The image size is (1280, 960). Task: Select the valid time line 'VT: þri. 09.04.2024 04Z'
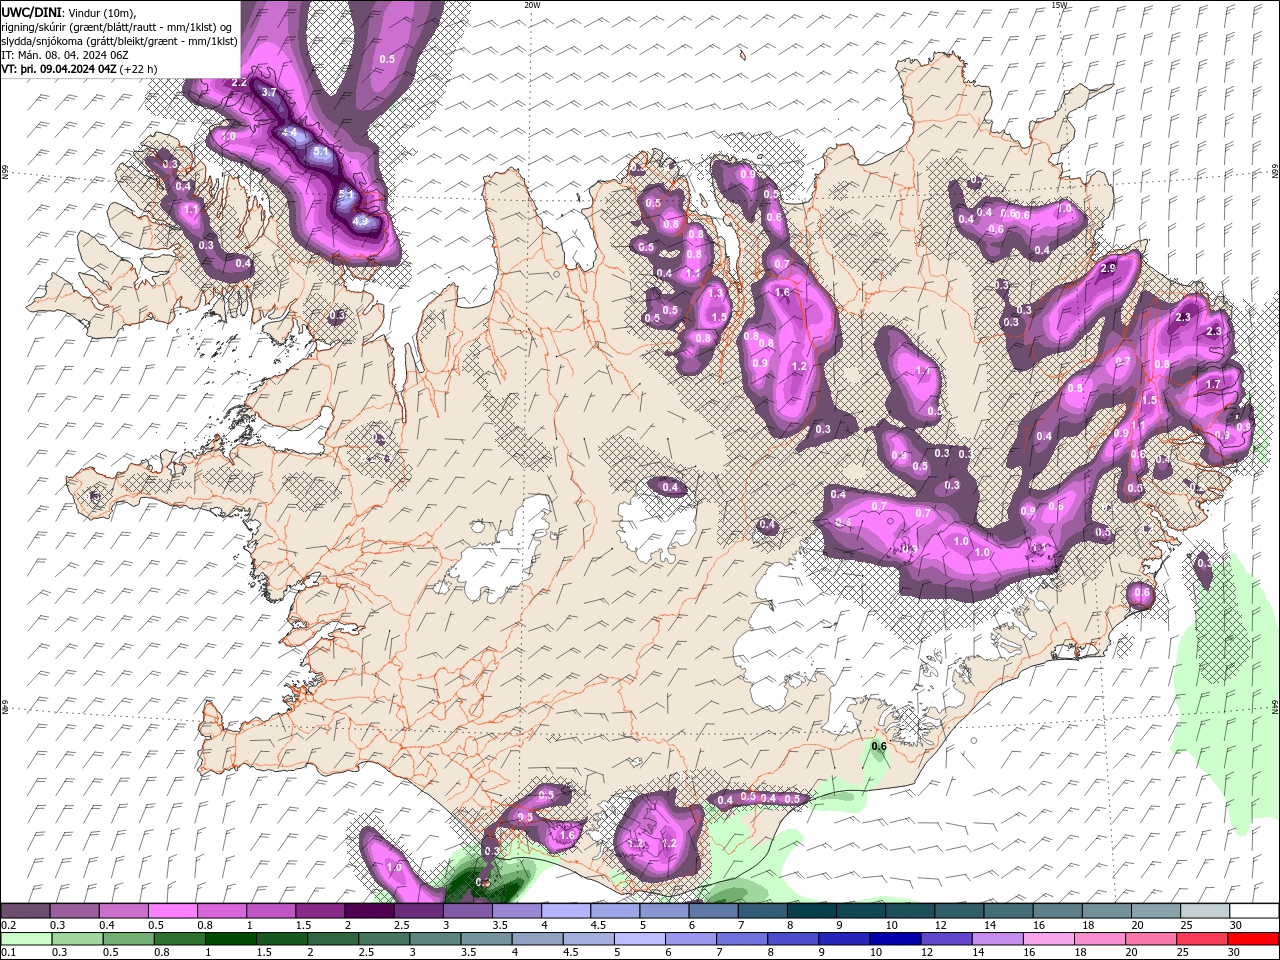coord(60,69)
